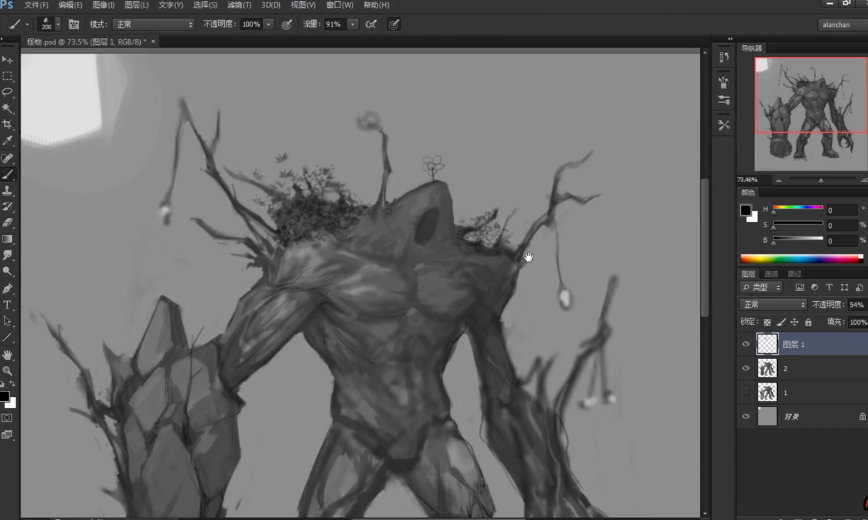This screenshot has height=520, width=868.
Task: Hide layer 2
Action: point(746,368)
